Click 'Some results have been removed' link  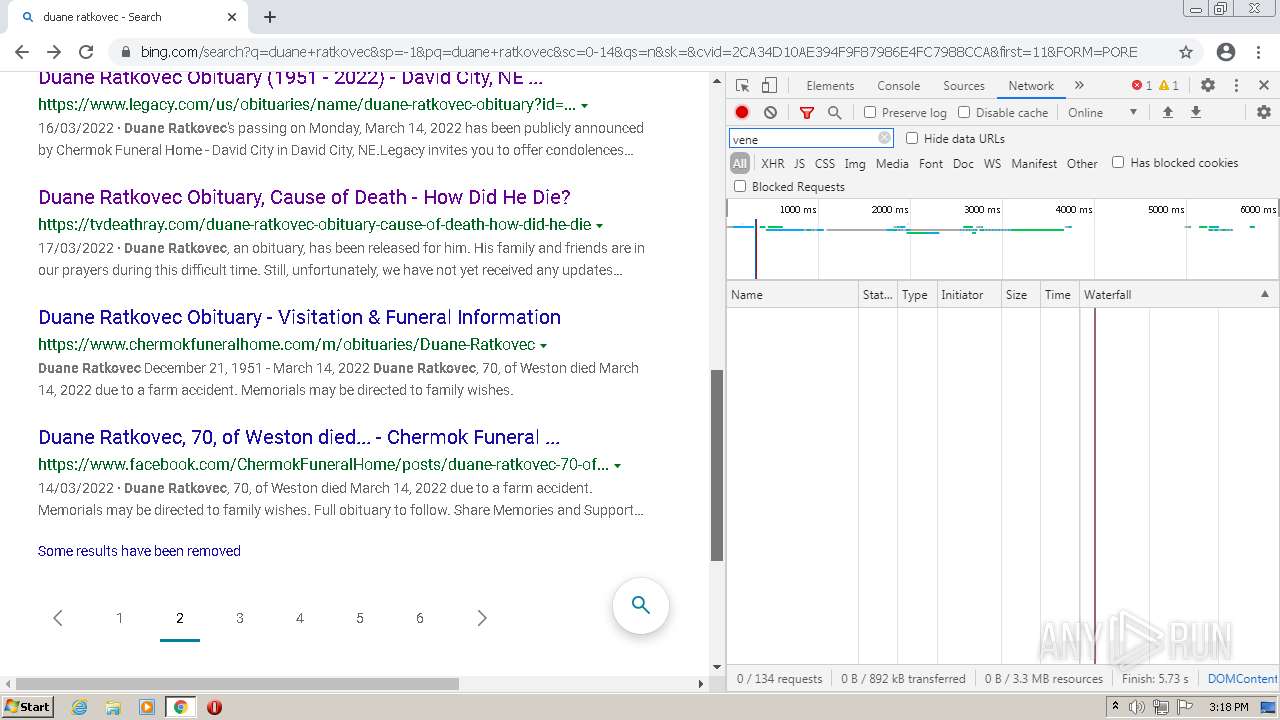[139, 551]
